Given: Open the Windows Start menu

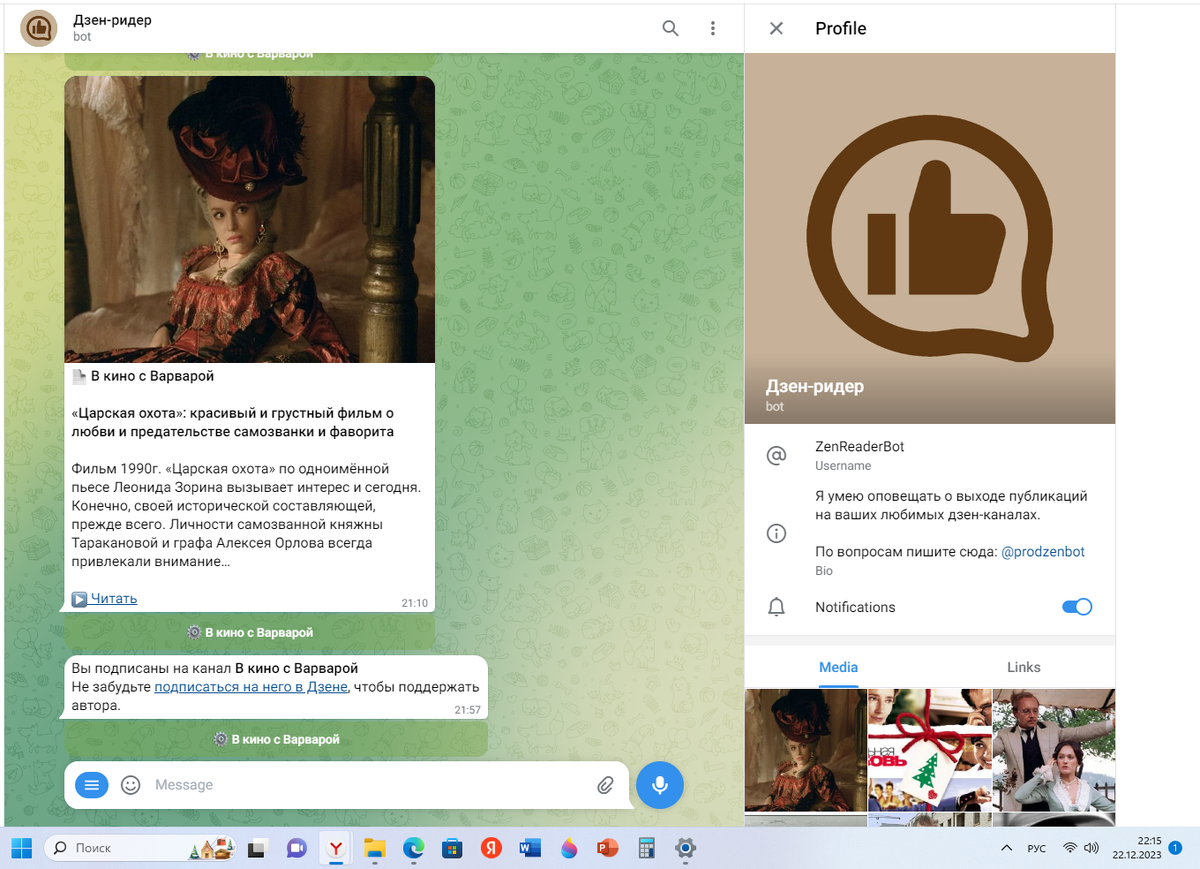Looking at the screenshot, I should pos(22,848).
